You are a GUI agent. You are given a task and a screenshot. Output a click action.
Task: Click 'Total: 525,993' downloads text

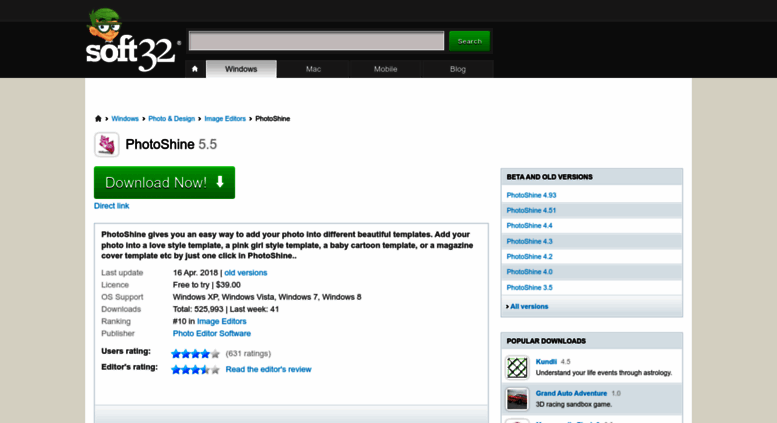[x=198, y=309]
